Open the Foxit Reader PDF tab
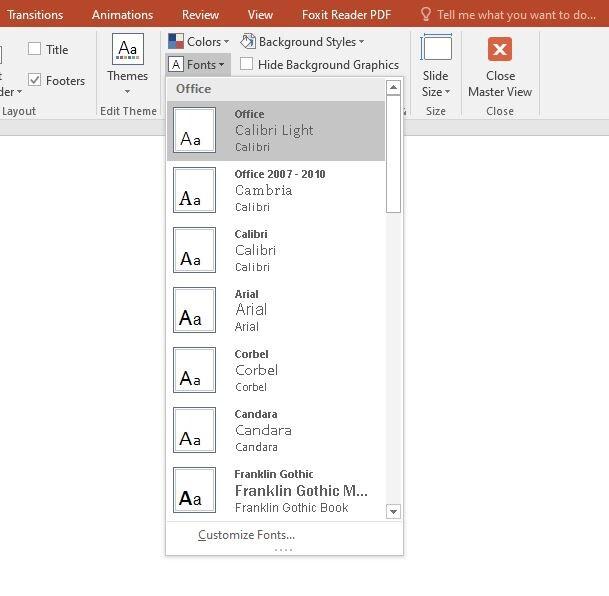Screen dimensions: 609x596 coord(347,15)
